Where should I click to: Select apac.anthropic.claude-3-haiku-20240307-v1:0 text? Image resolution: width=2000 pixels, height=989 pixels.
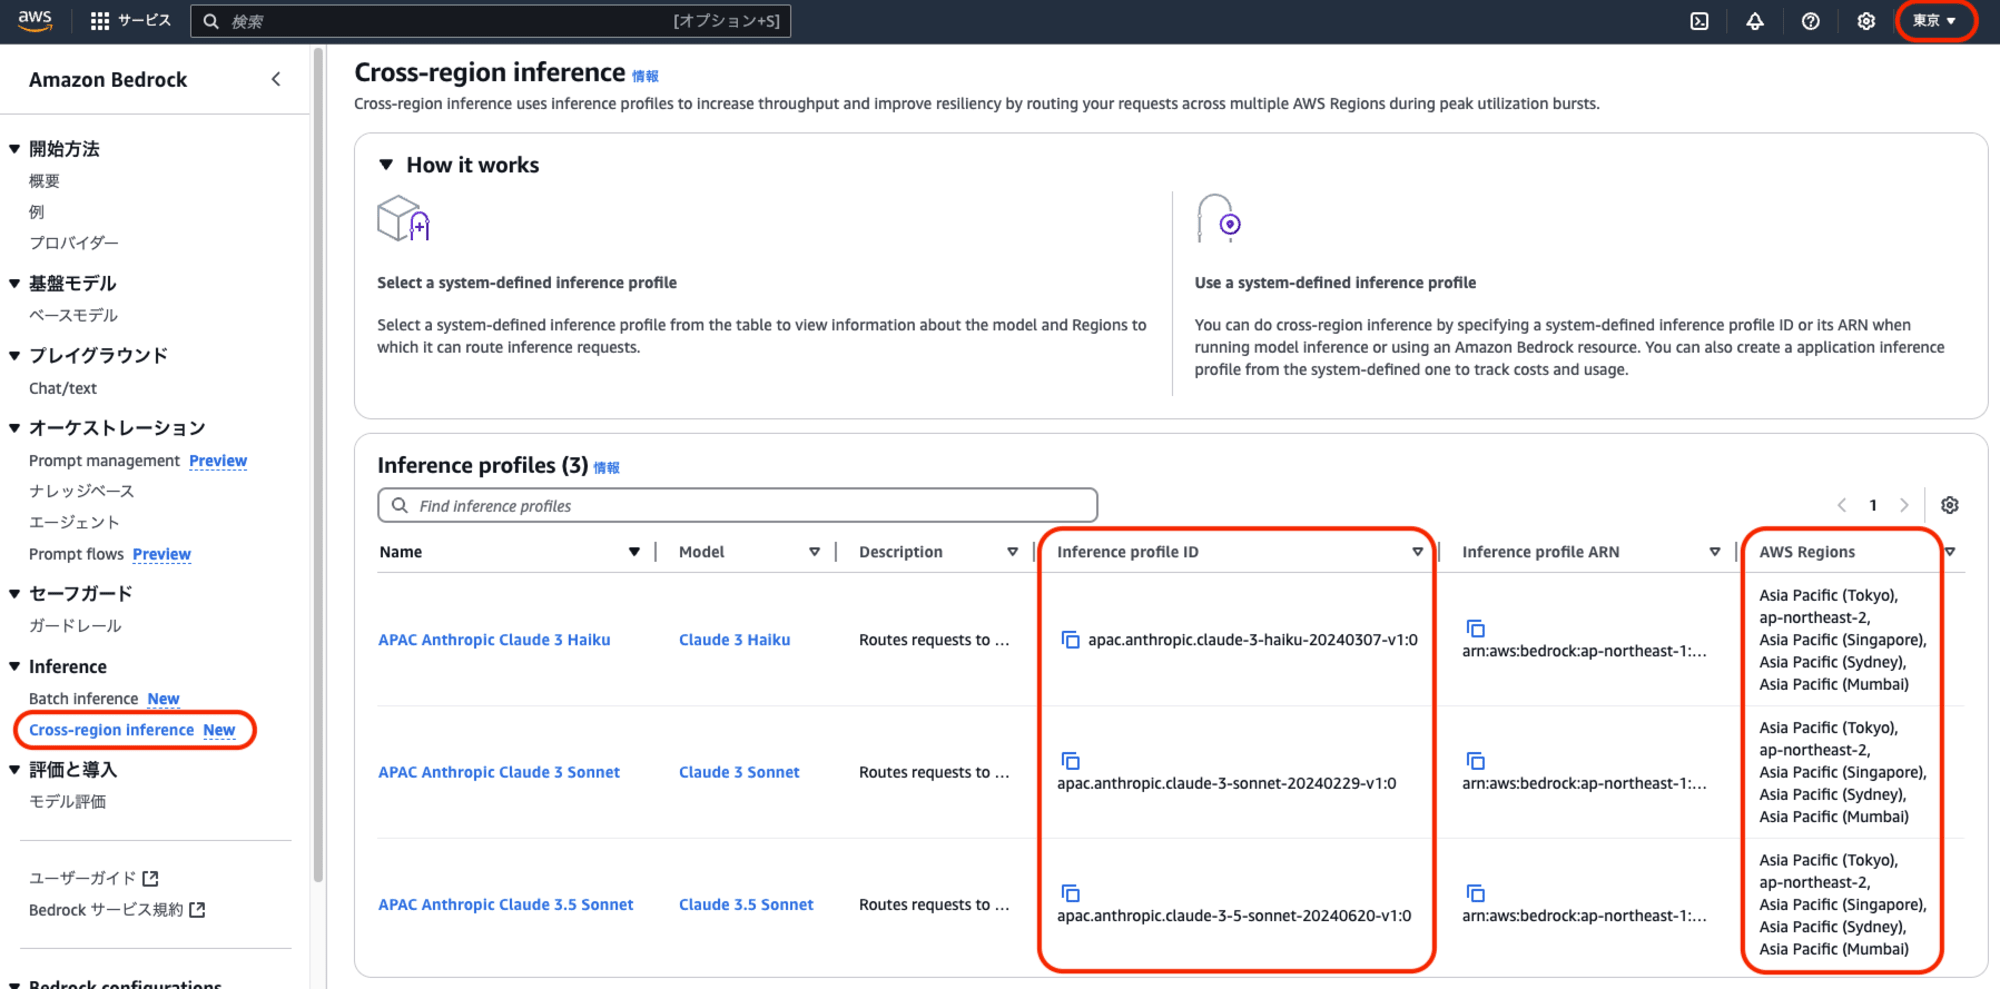(x=1252, y=640)
